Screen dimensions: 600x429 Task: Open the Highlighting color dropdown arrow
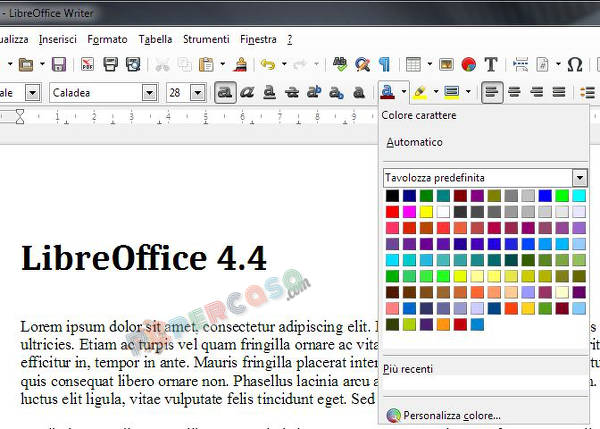click(436, 92)
